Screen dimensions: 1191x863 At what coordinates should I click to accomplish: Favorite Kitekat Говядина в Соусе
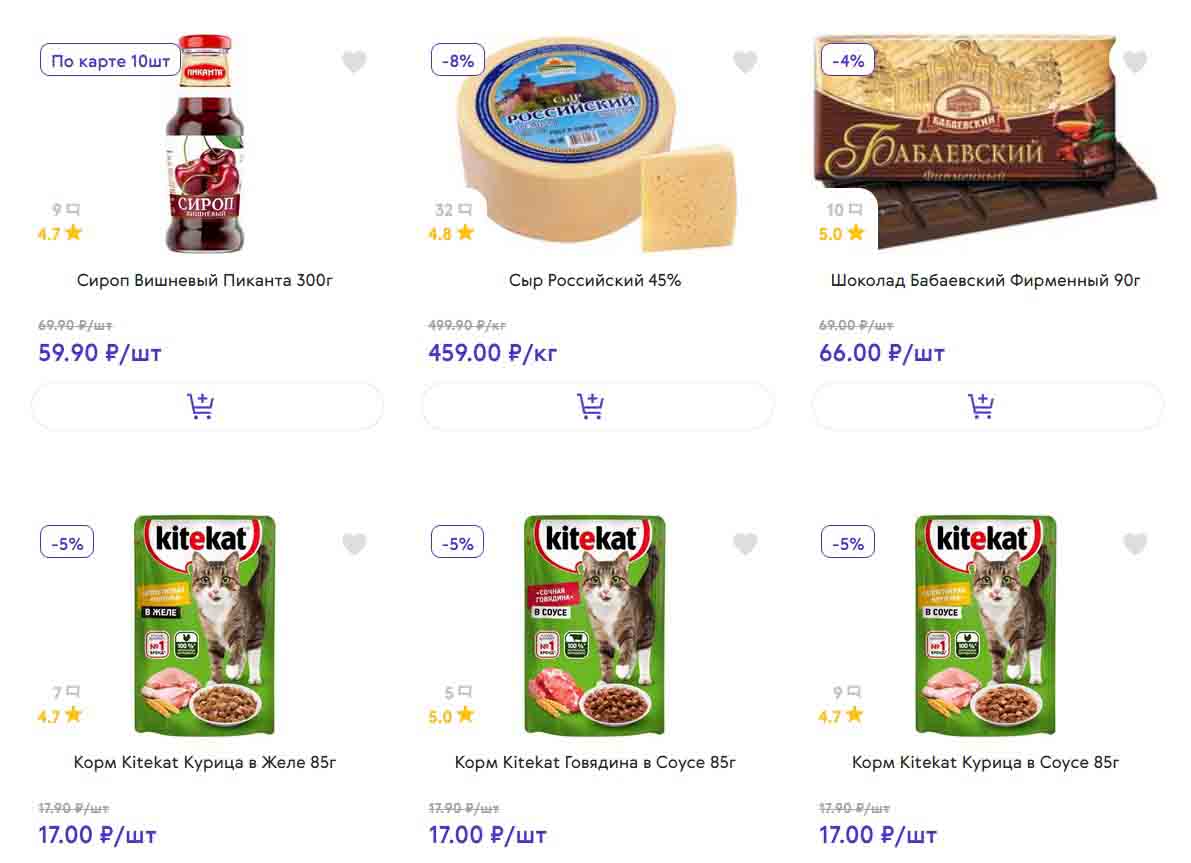tap(745, 544)
